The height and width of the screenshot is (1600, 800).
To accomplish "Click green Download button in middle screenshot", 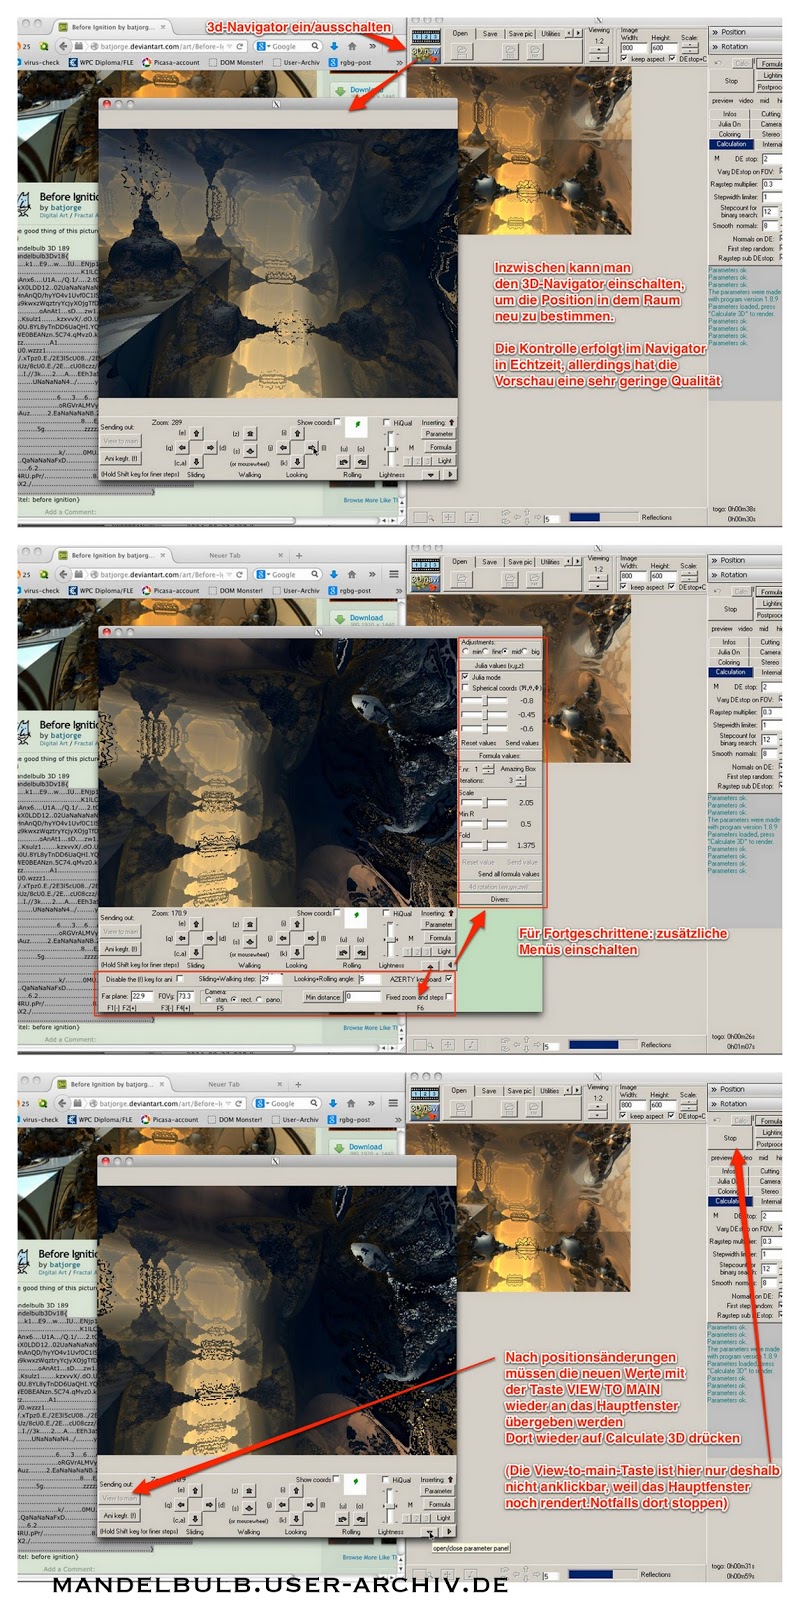I will click(360, 619).
